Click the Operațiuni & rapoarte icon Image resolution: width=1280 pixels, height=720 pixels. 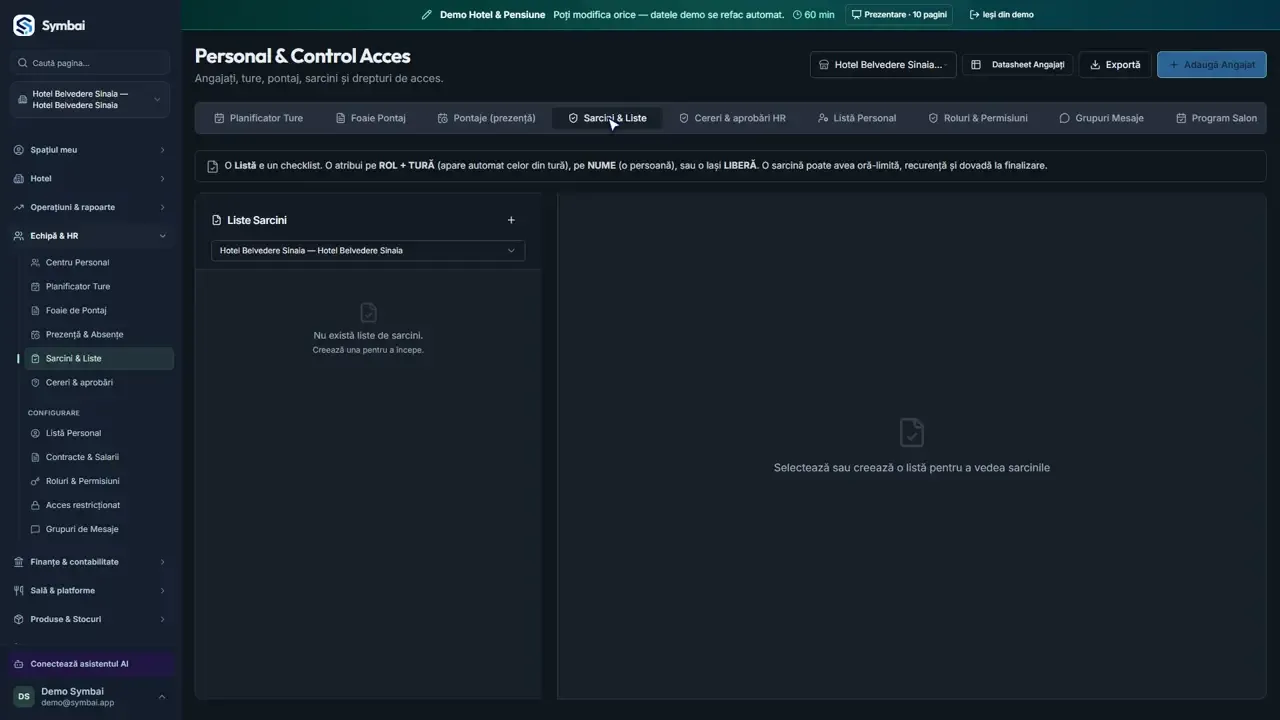coord(19,207)
